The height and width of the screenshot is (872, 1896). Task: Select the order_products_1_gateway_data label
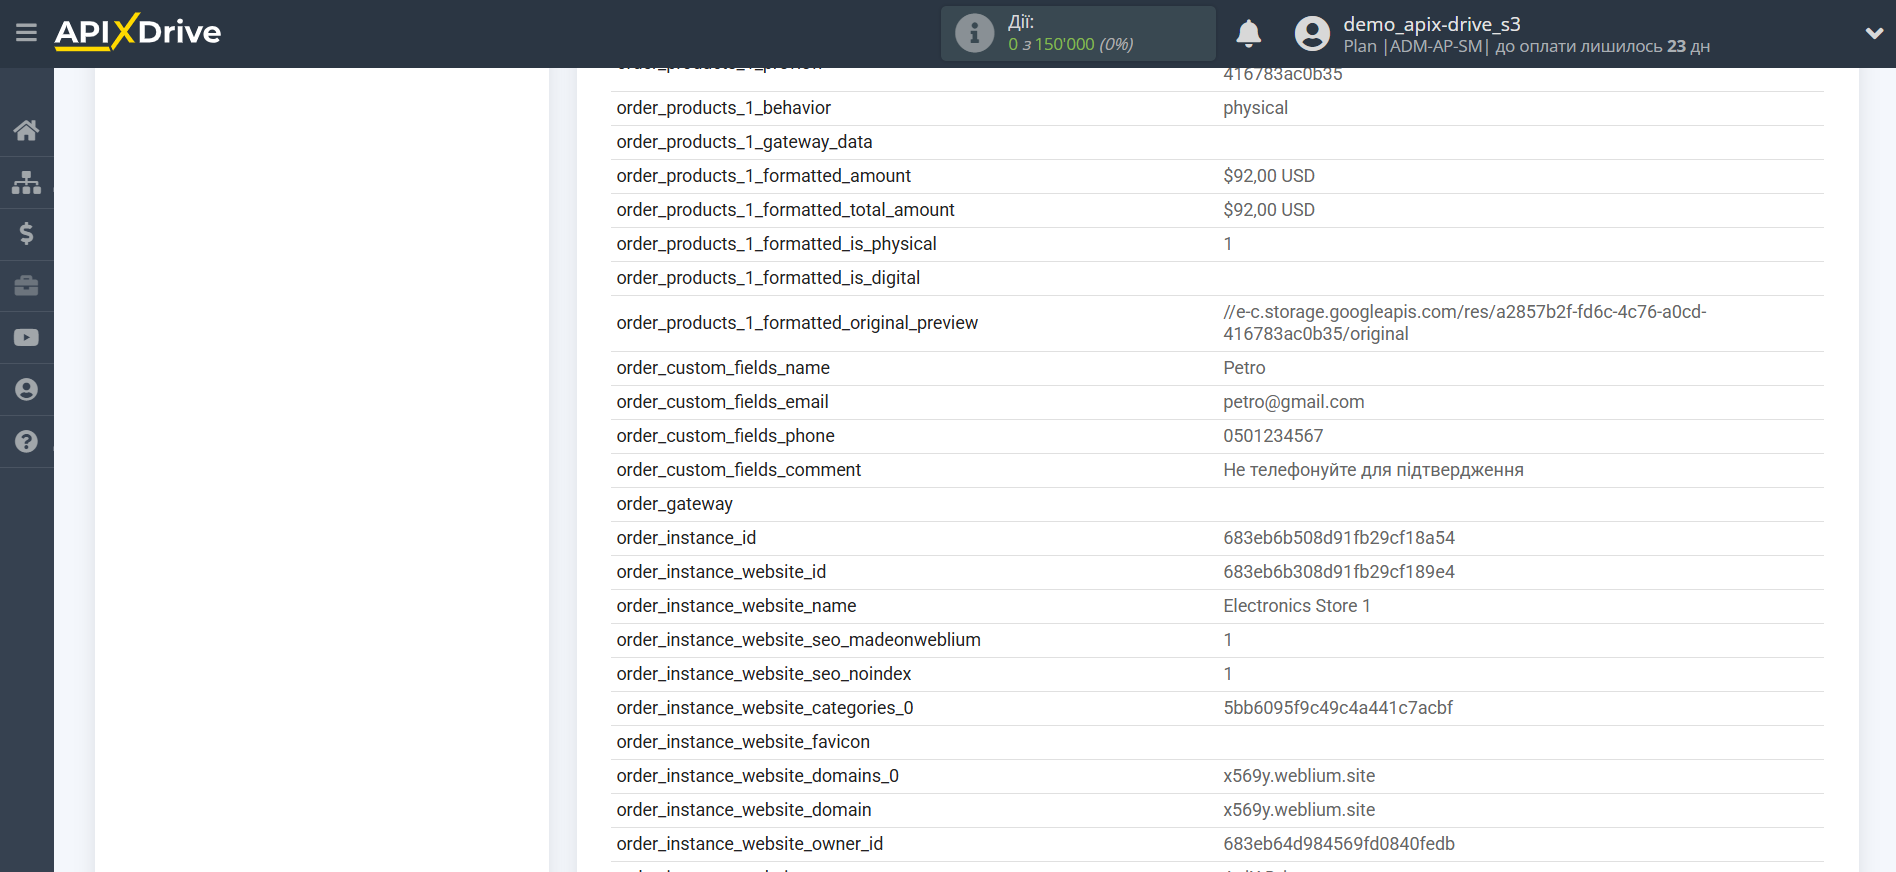pyautogui.click(x=744, y=142)
